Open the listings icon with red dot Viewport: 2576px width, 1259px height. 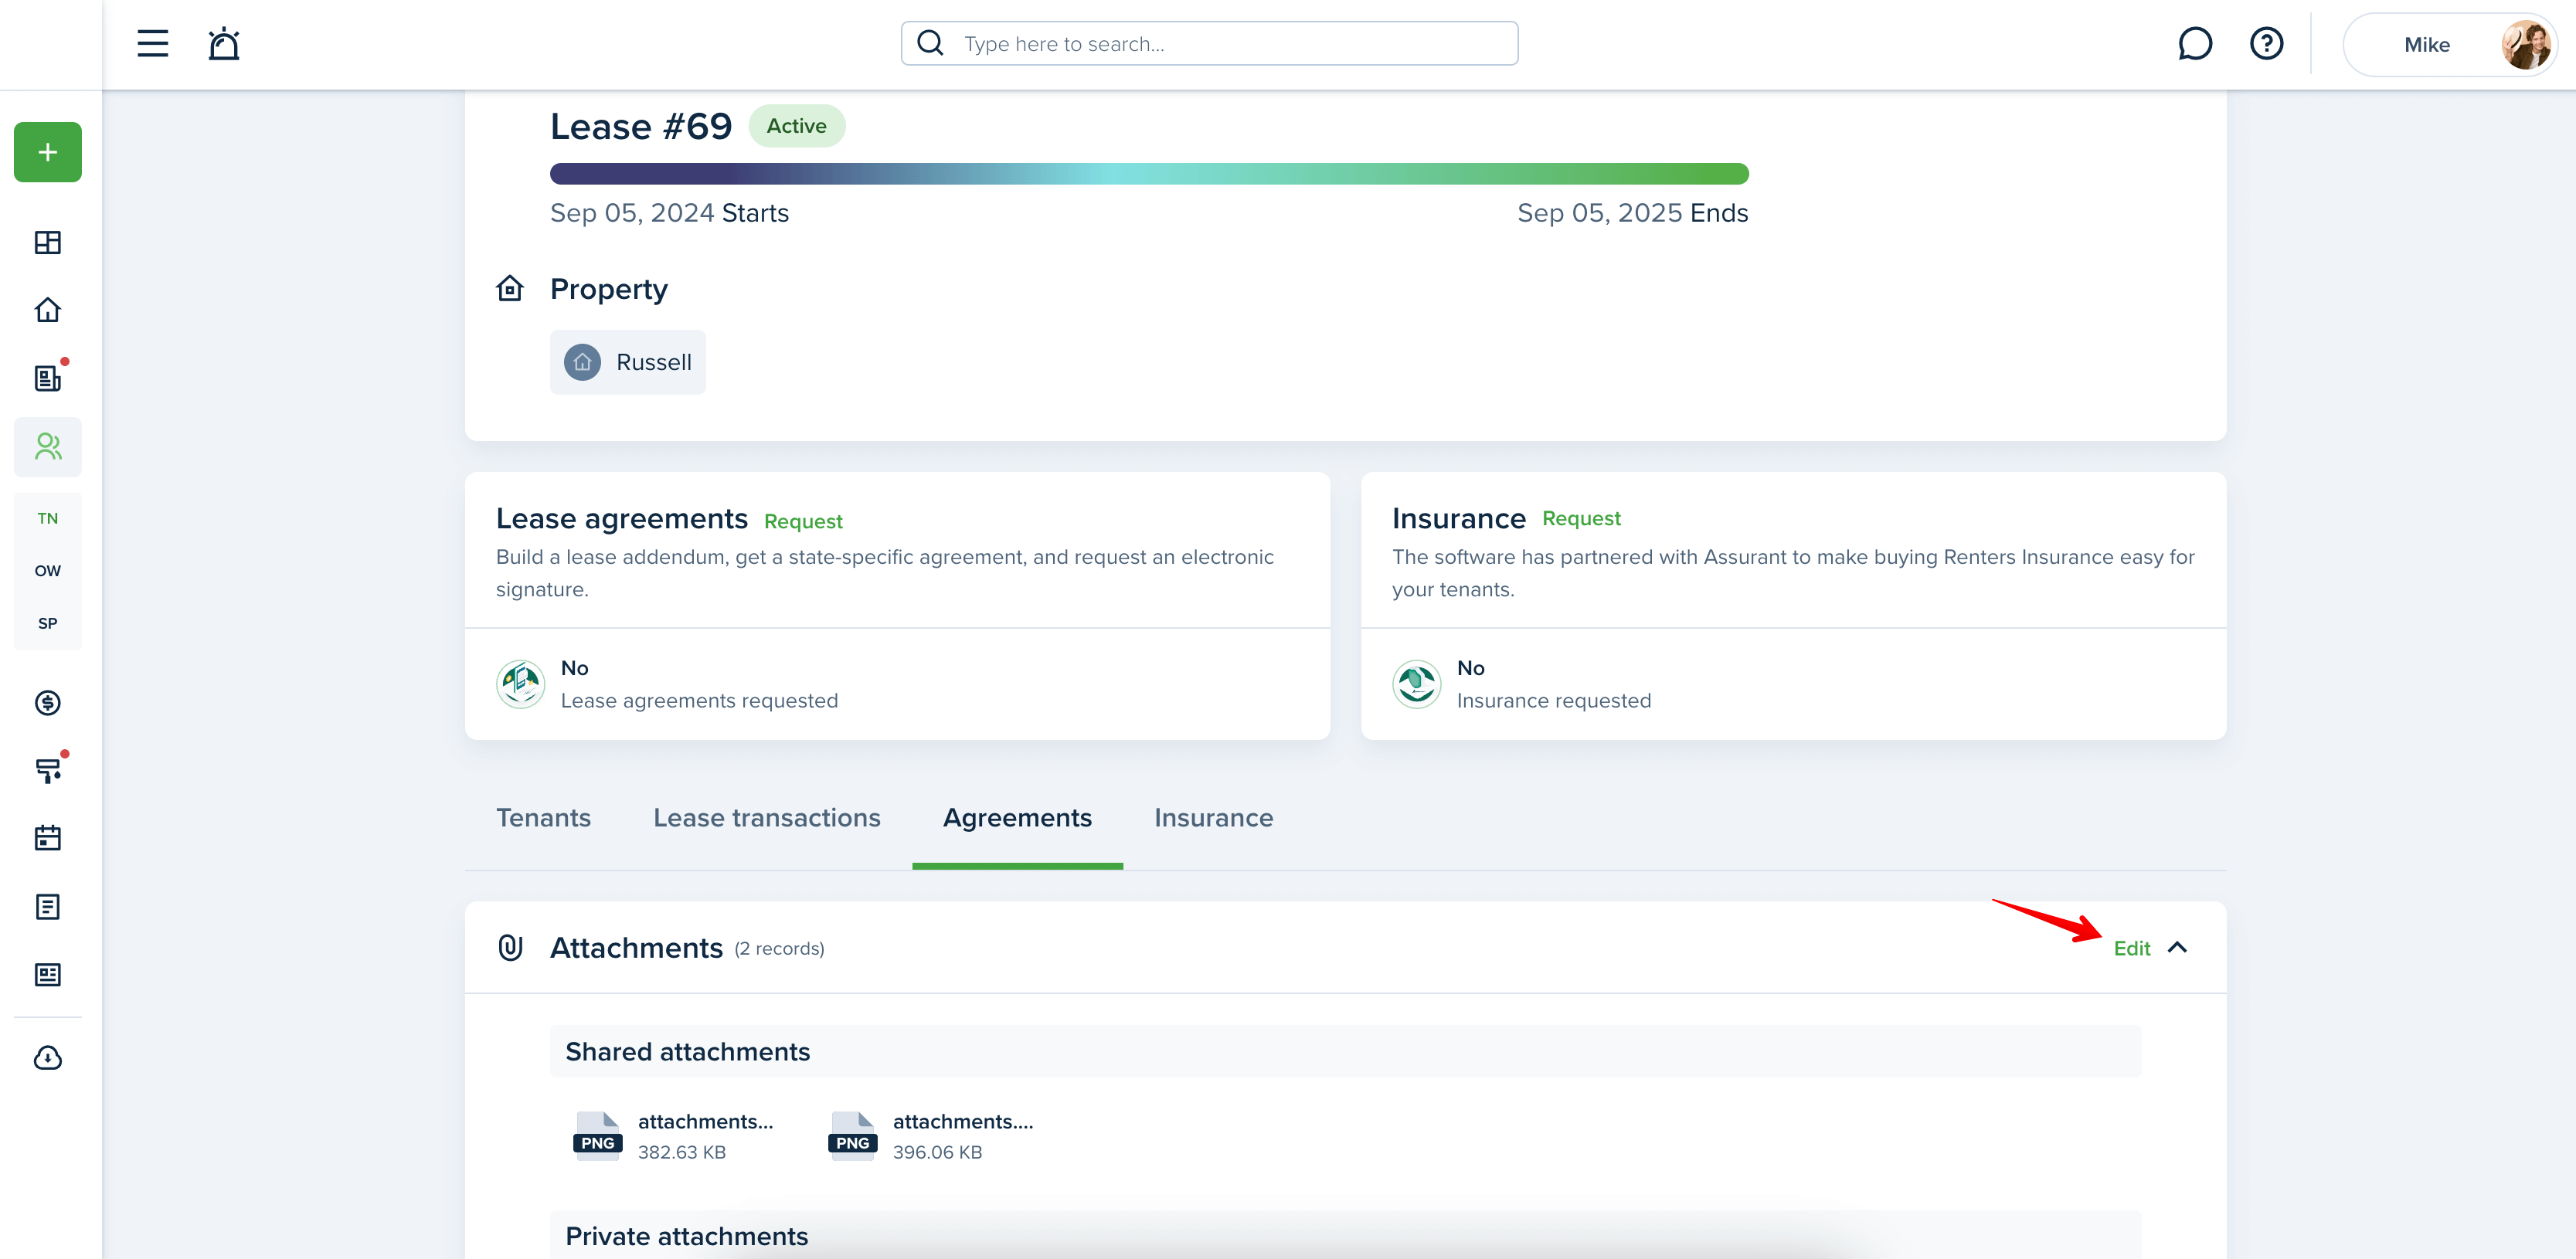click(x=48, y=378)
